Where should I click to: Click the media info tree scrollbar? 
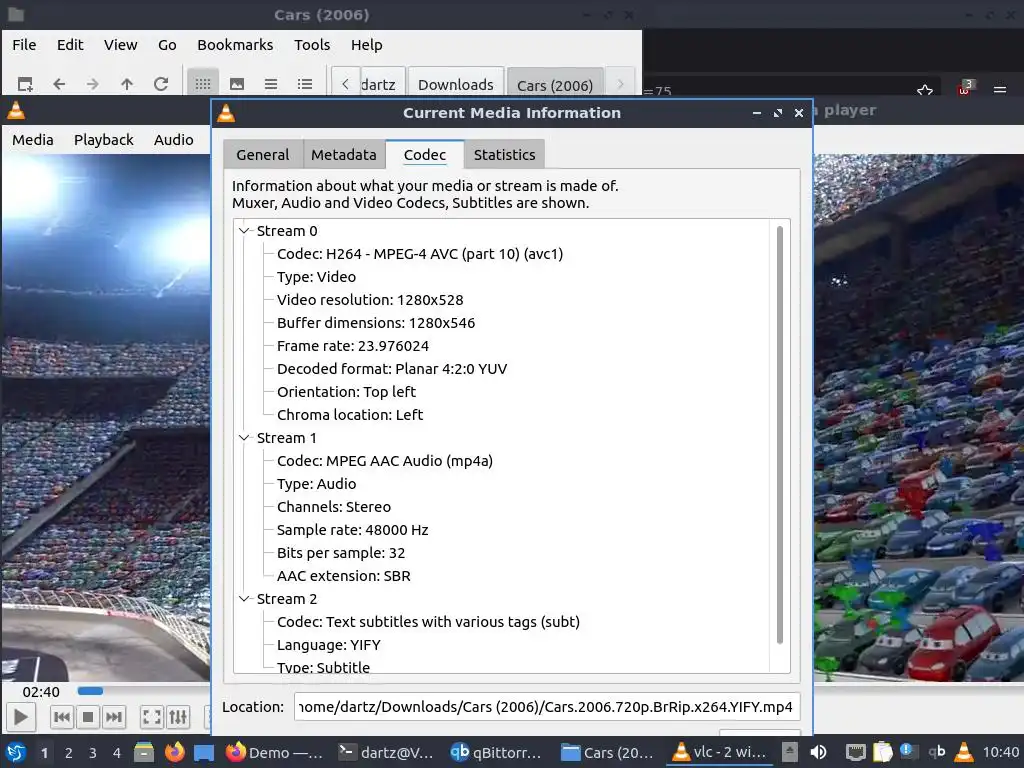pos(779,434)
